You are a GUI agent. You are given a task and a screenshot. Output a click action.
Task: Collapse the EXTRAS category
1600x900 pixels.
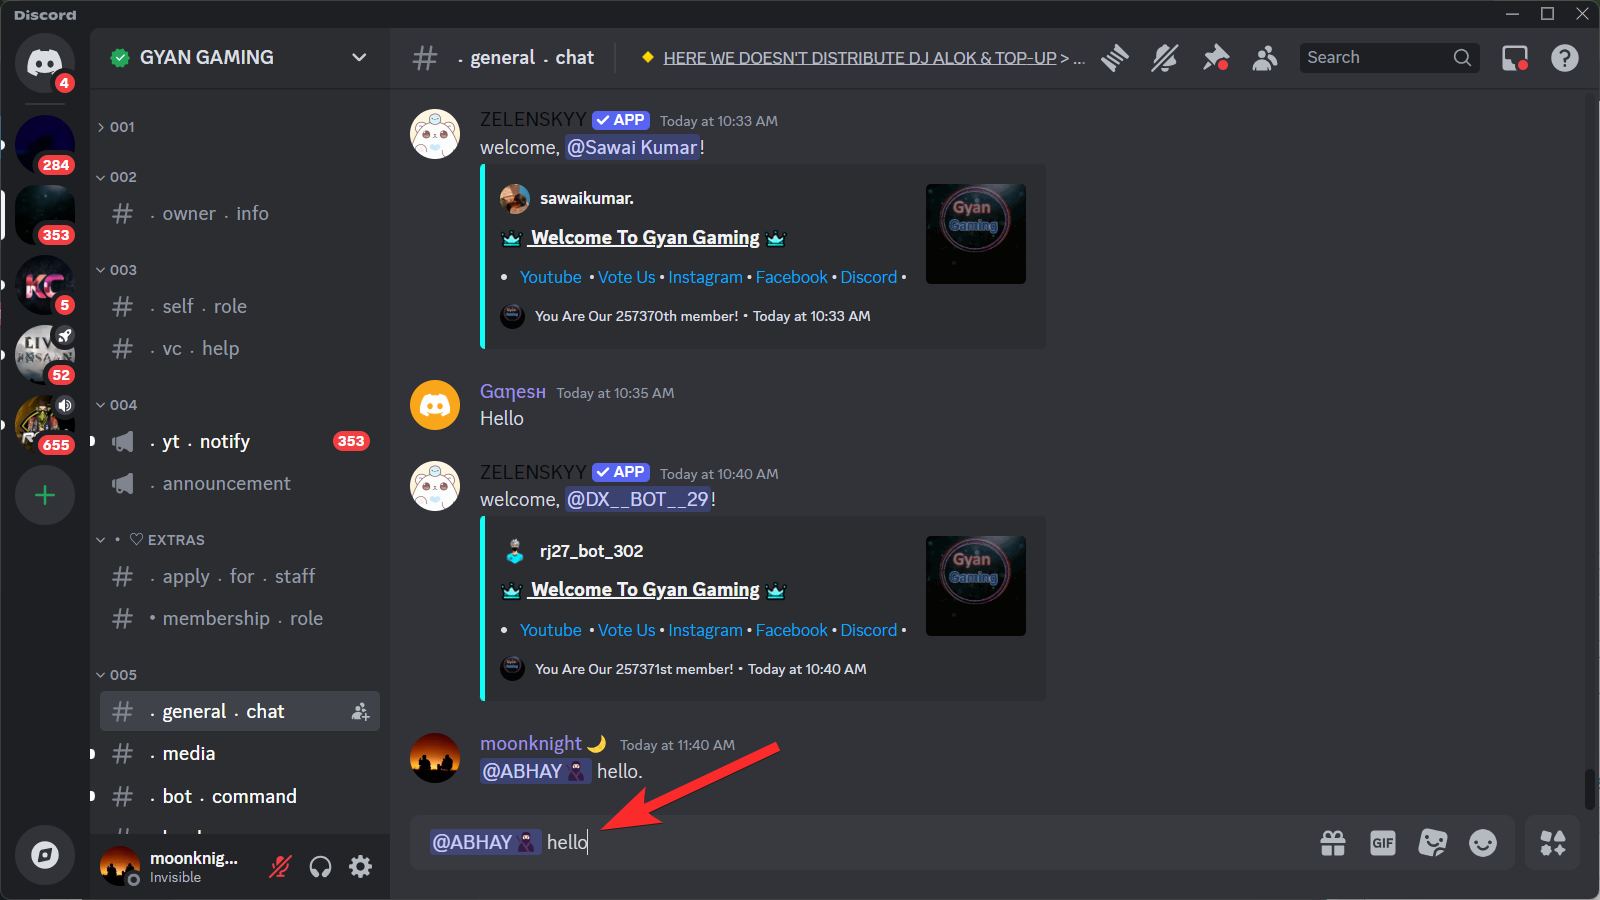[x=150, y=540]
